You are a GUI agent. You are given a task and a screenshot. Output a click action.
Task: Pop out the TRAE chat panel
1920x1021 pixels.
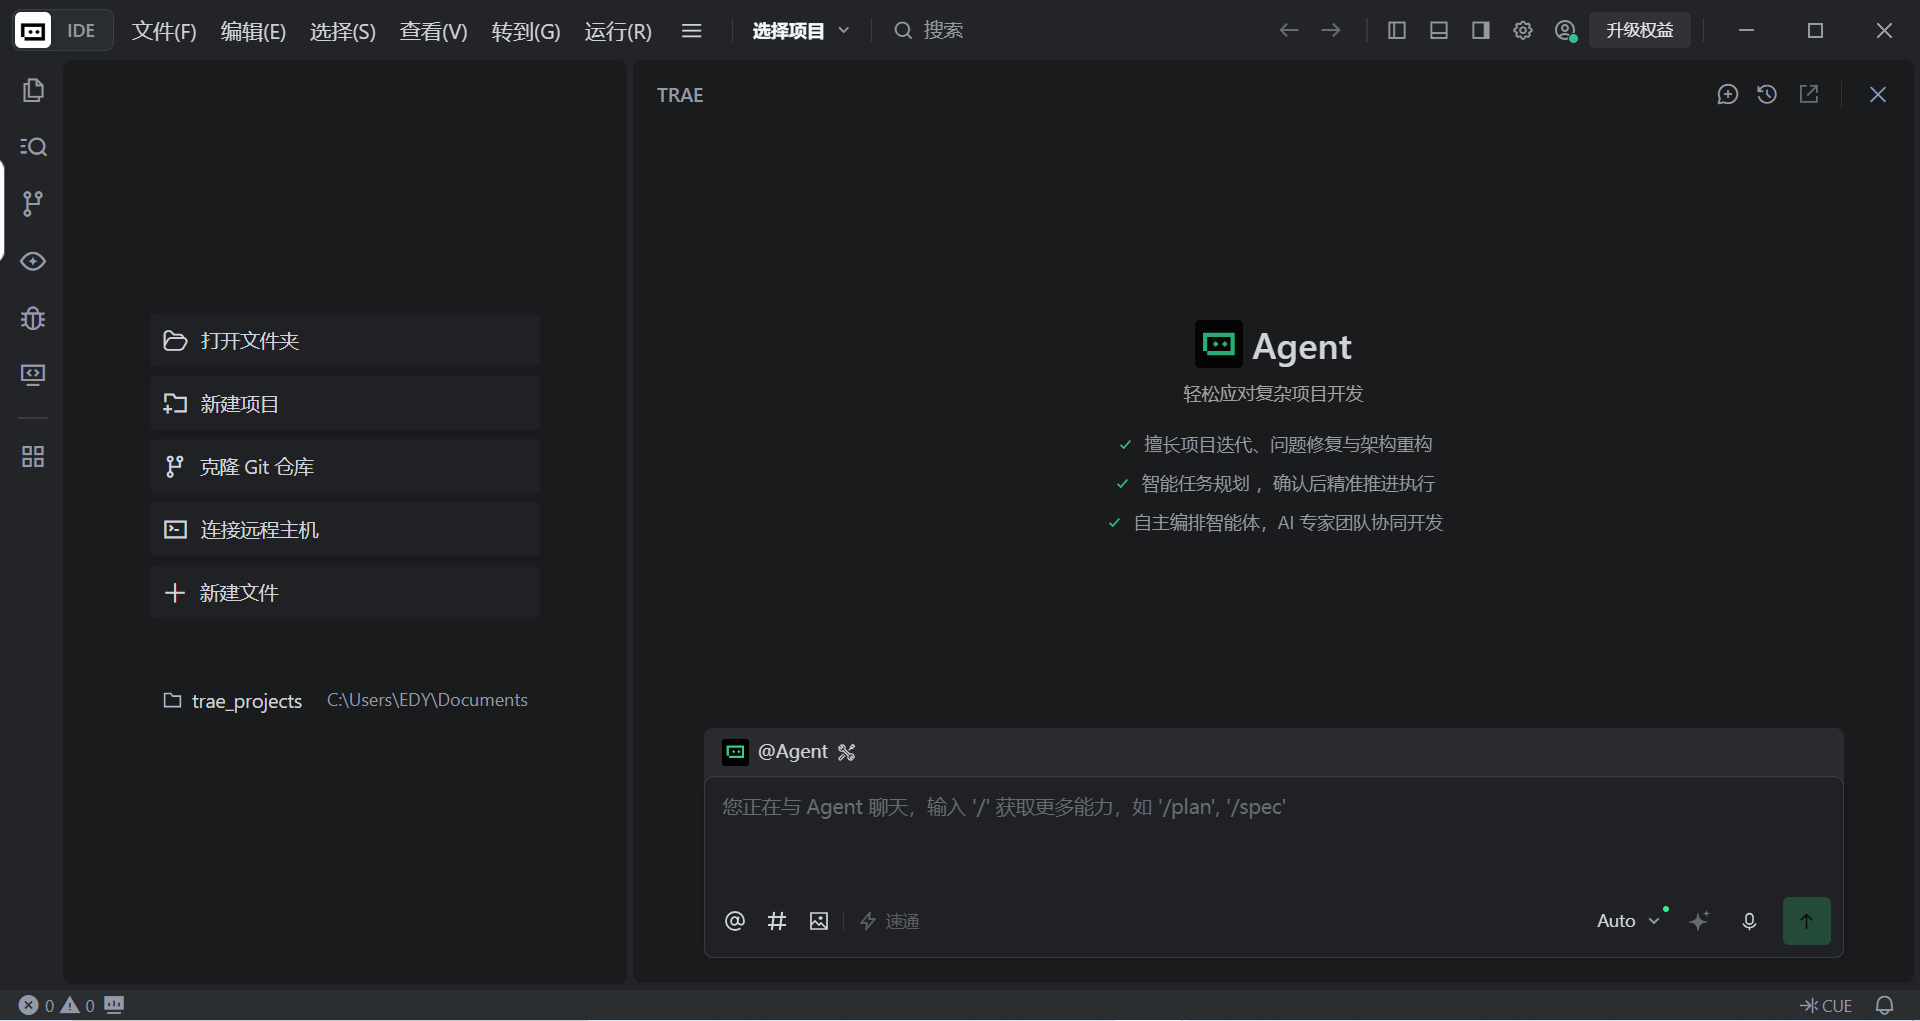[x=1809, y=94]
